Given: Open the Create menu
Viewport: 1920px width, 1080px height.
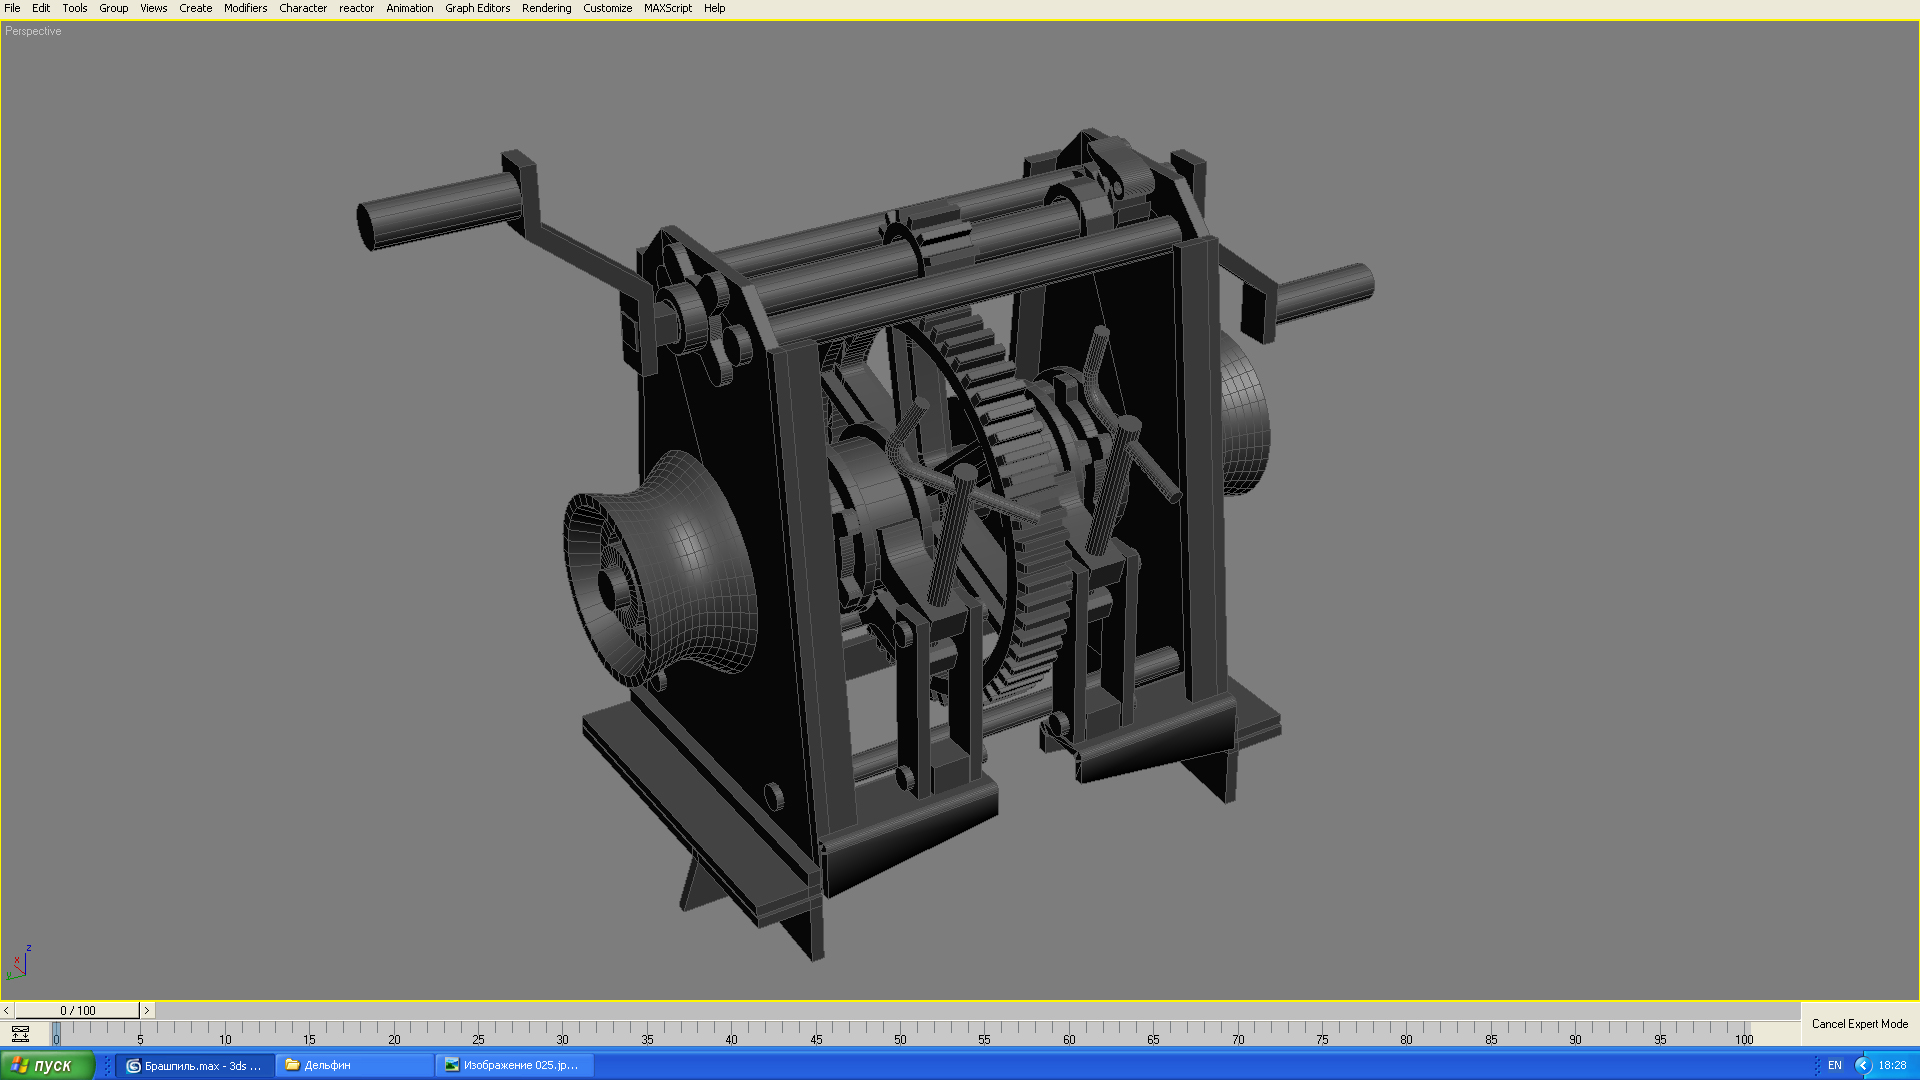Looking at the screenshot, I should pyautogui.click(x=195, y=8).
